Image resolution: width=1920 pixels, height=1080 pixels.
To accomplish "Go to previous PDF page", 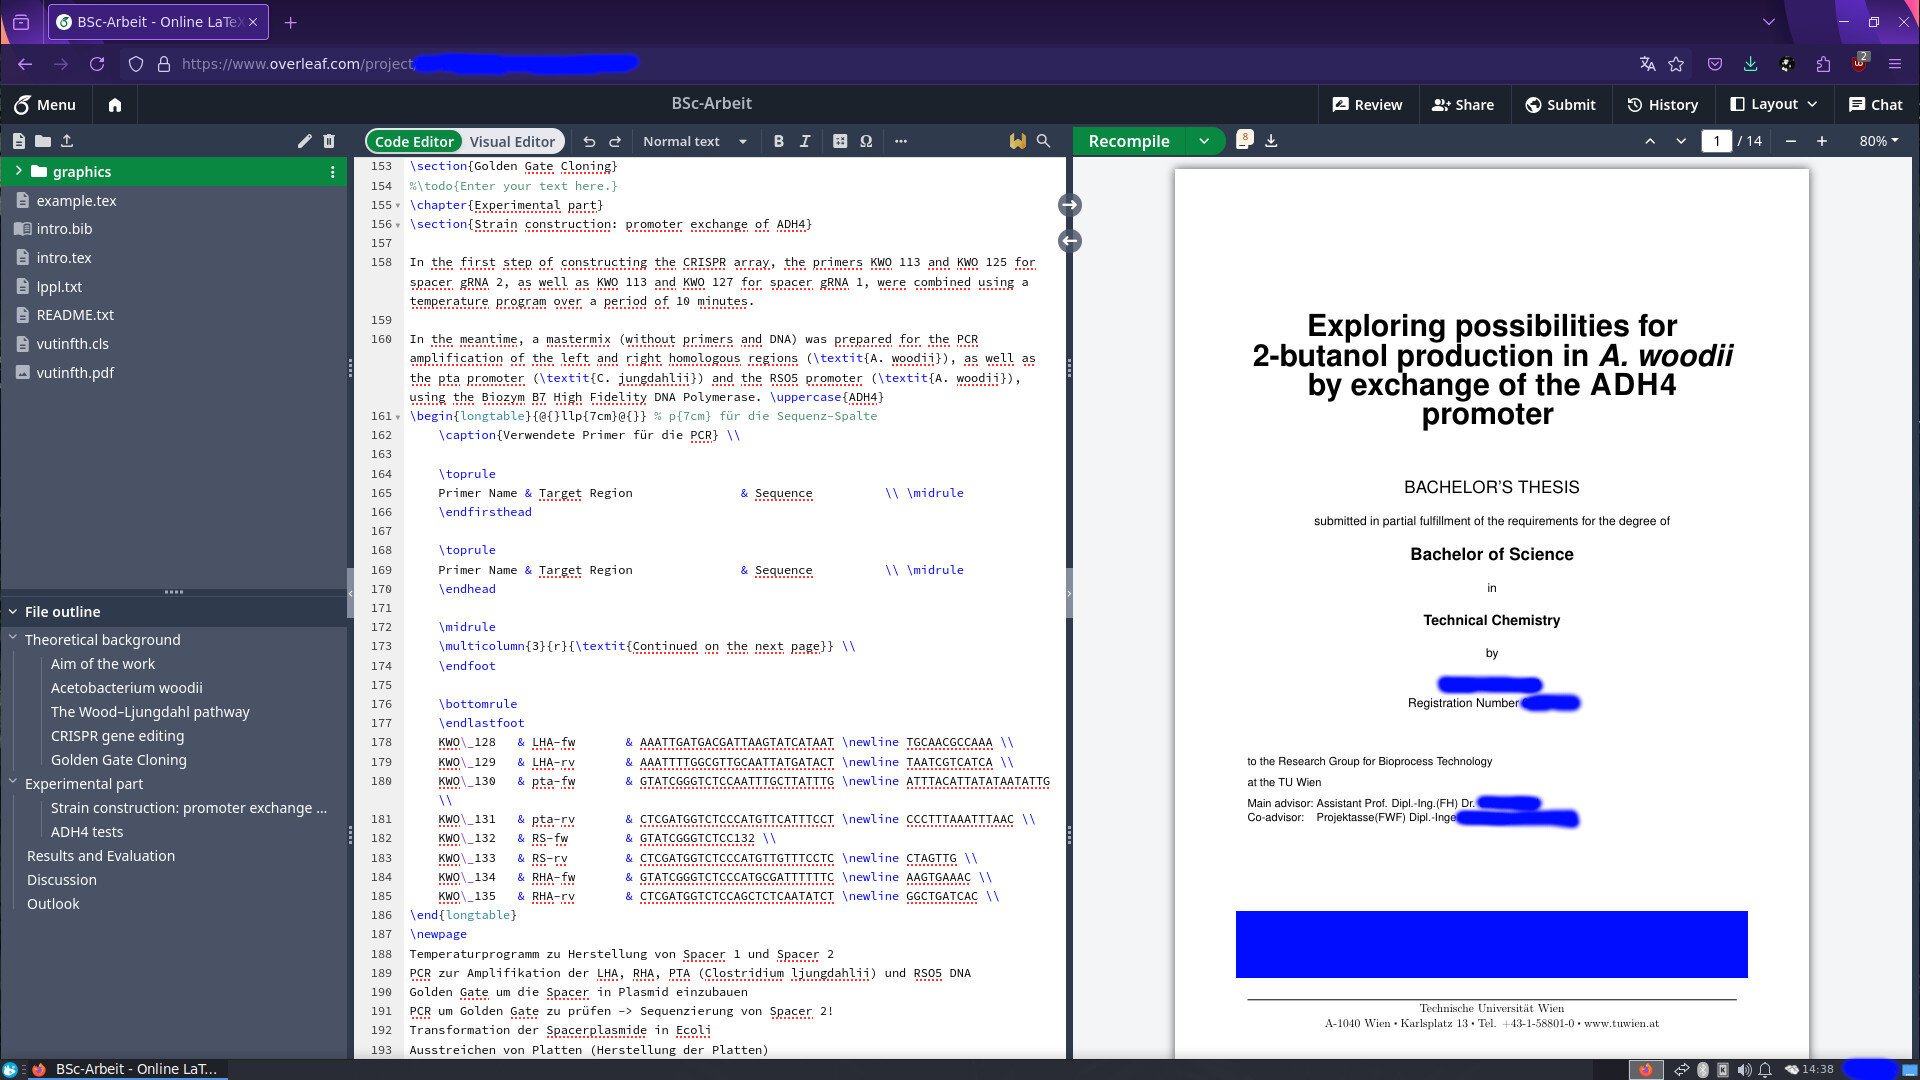I will tap(1650, 141).
